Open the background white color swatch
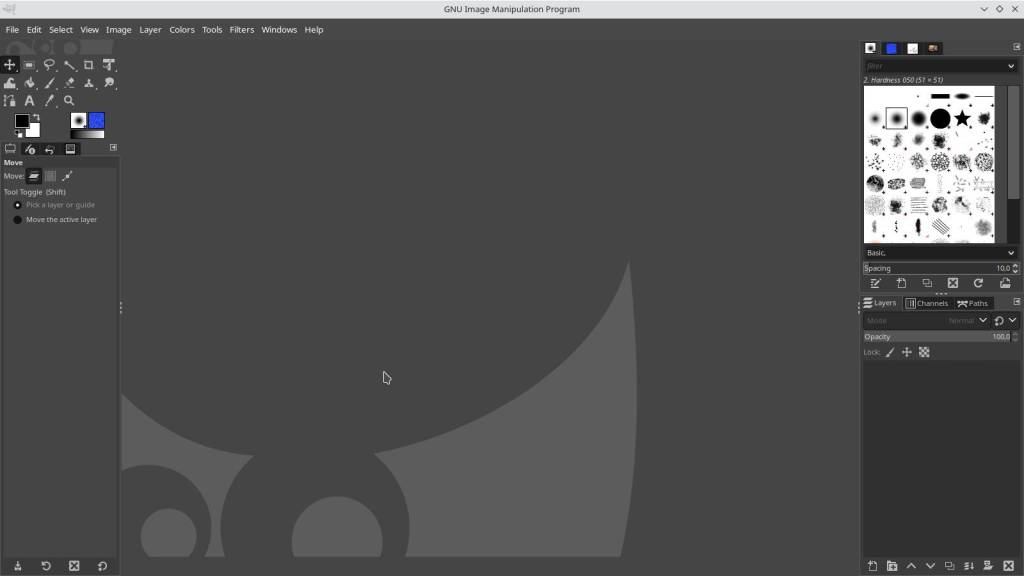1024x576 pixels. pos(34,132)
